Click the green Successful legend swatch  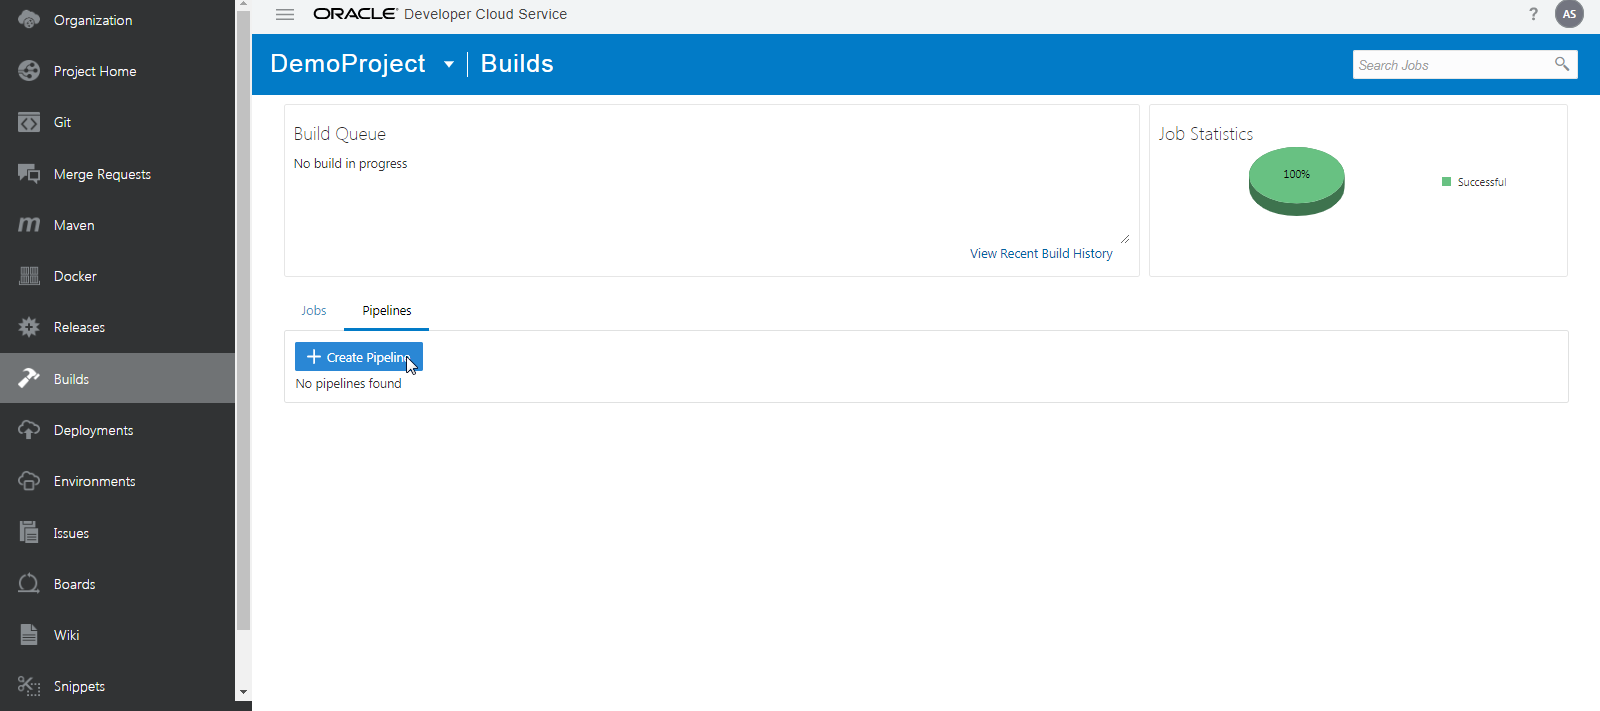tap(1446, 182)
